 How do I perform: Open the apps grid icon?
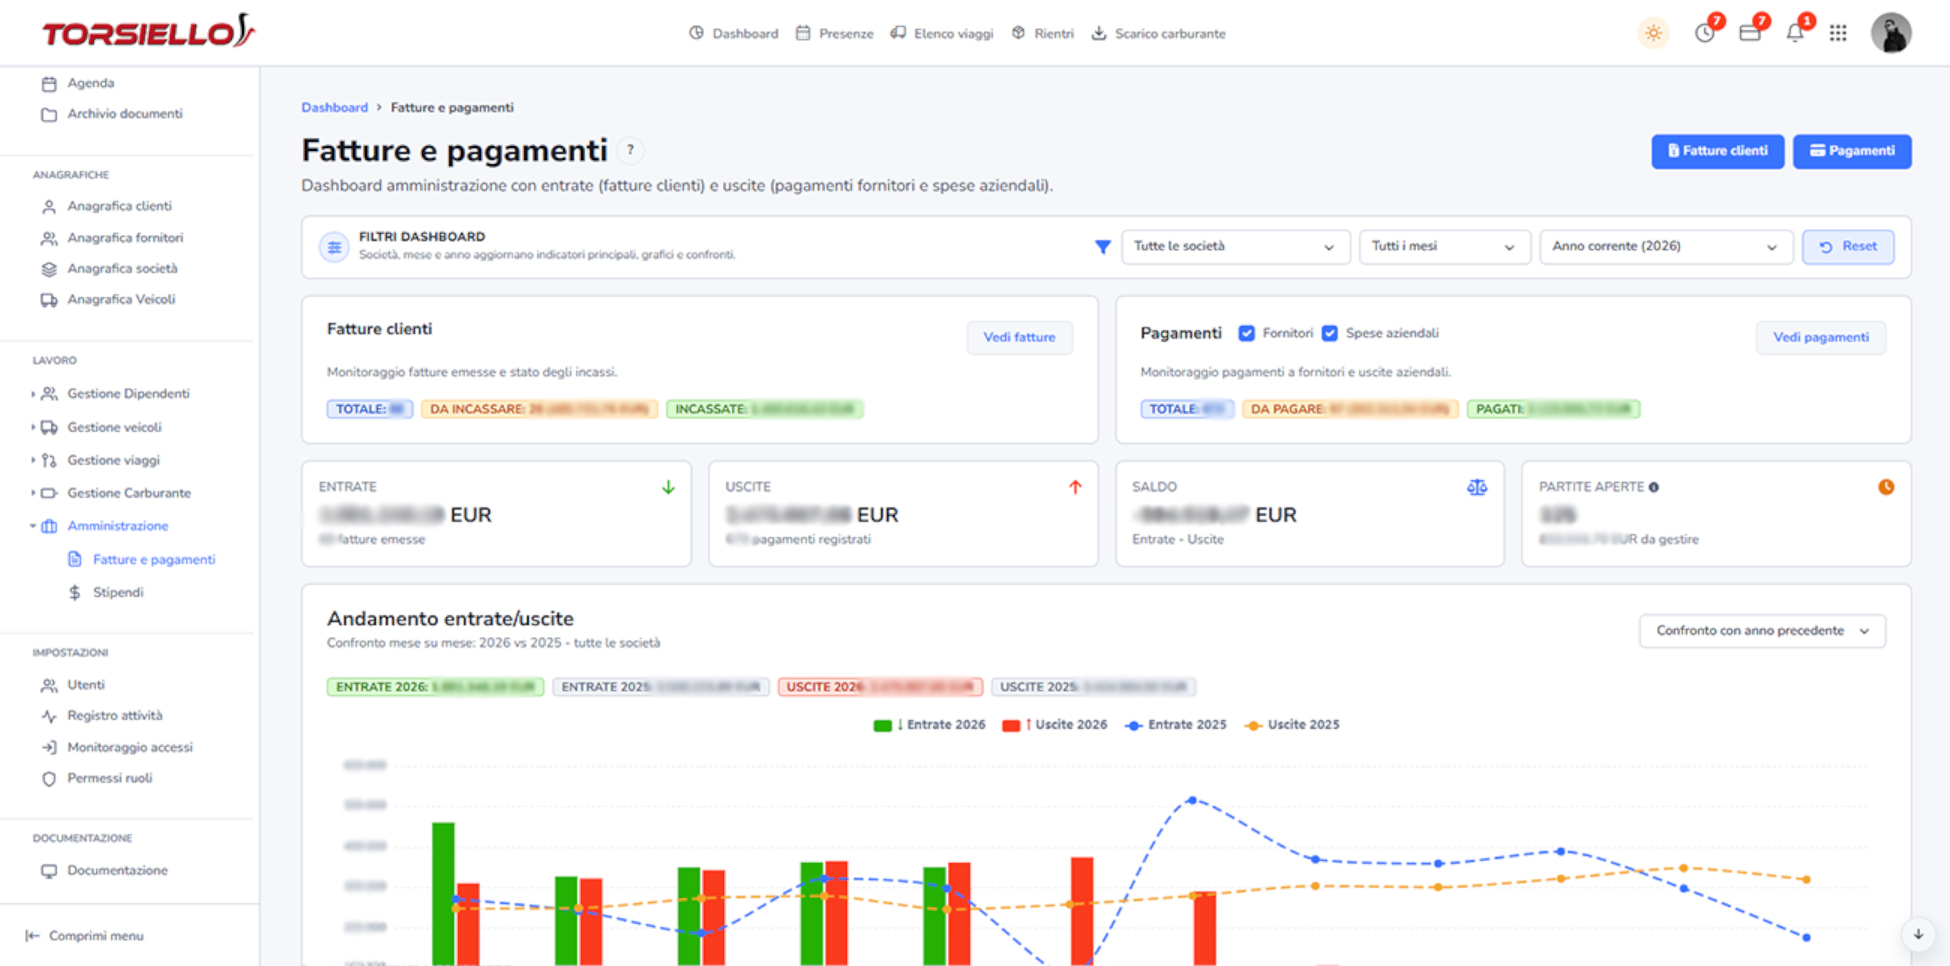(1838, 33)
